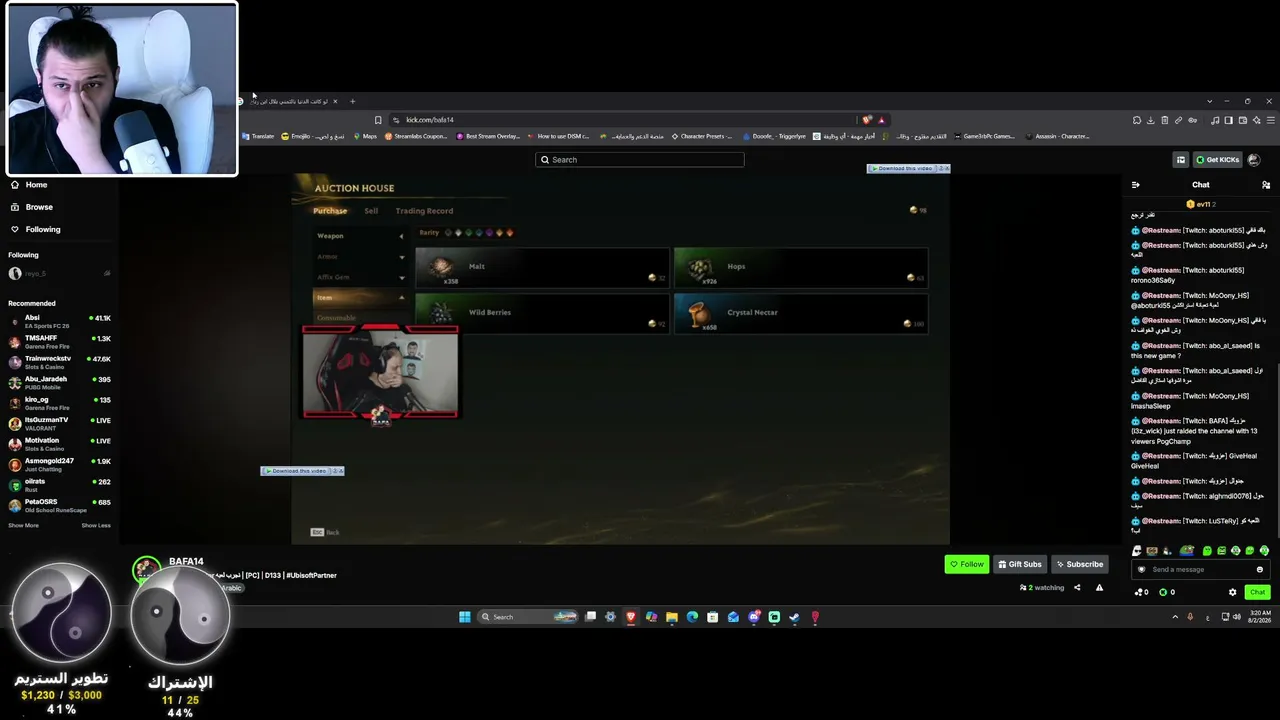Subscribe to the BAFA14 channel

pos(1079,564)
